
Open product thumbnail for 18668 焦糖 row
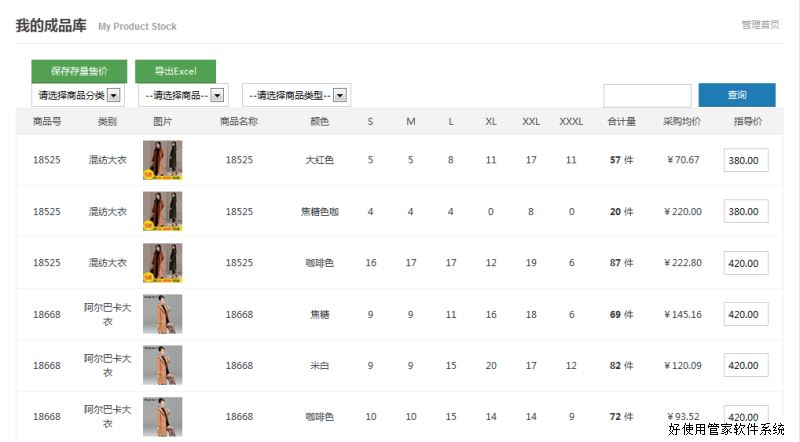coord(162,314)
